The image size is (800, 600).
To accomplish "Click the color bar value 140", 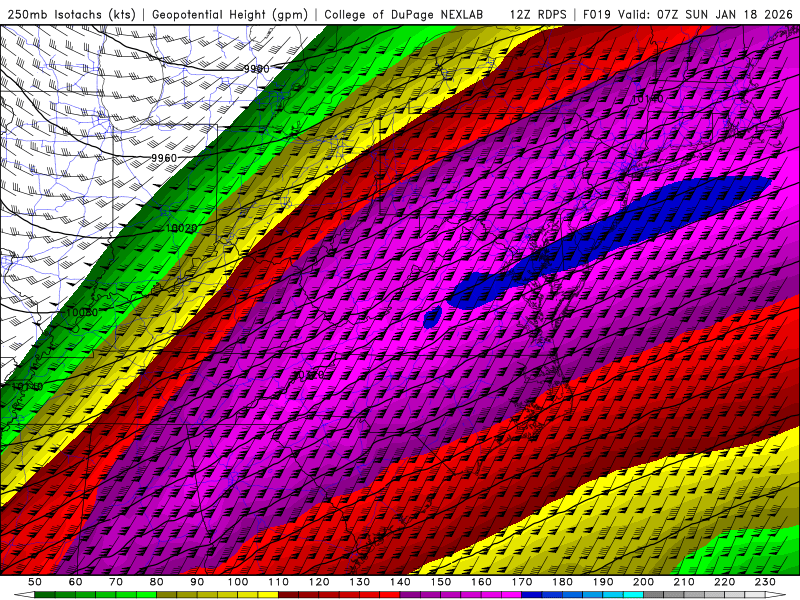I will [400, 582].
